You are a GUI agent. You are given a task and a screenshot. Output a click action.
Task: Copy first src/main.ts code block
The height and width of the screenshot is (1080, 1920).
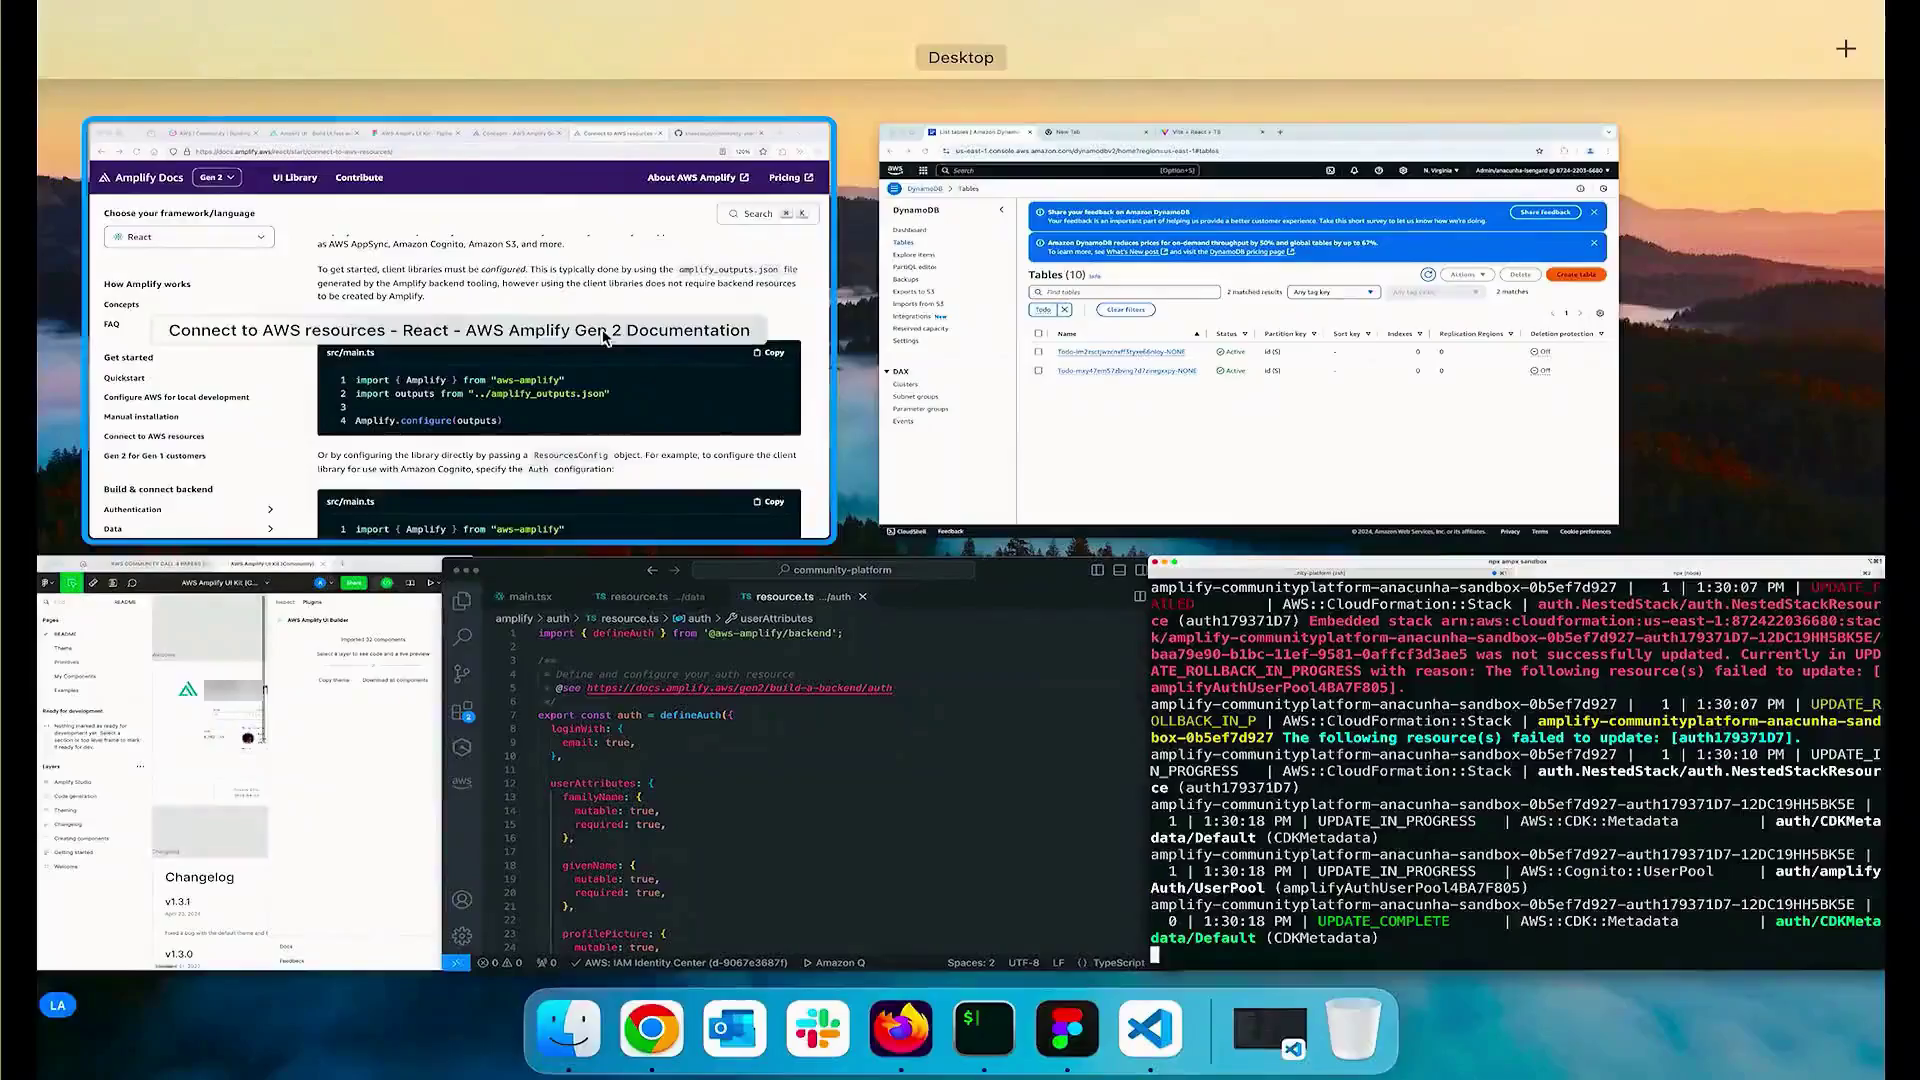[769, 353]
